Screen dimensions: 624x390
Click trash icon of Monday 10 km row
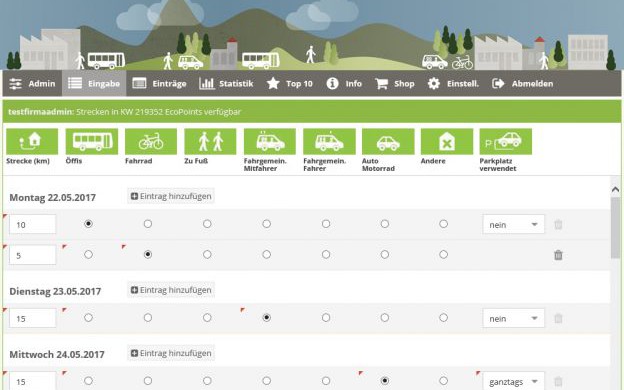point(558,224)
